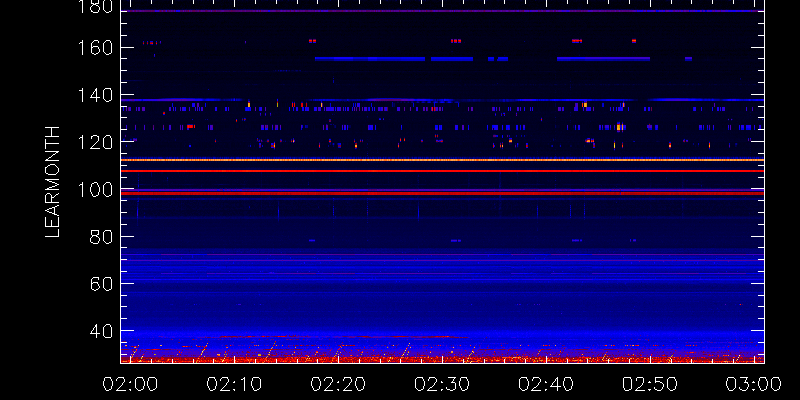This screenshot has width=800, height=400.
Task: Select the 120 frequency axis label
Action: [x=95, y=142]
